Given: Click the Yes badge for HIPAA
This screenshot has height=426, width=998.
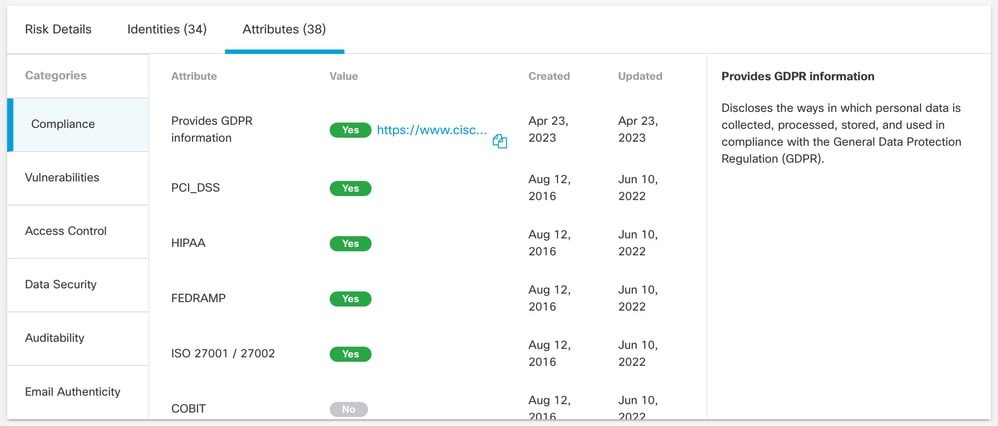Looking at the screenshot, I should point(350,243).
